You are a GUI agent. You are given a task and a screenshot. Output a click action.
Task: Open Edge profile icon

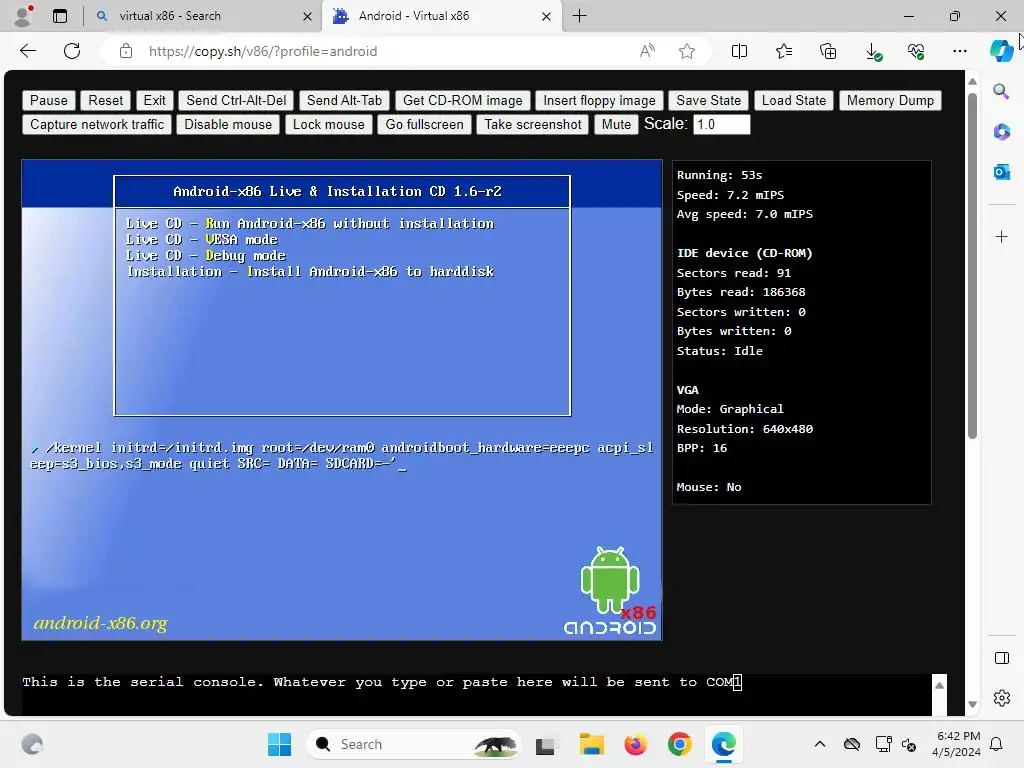click(x=24, y=16)
